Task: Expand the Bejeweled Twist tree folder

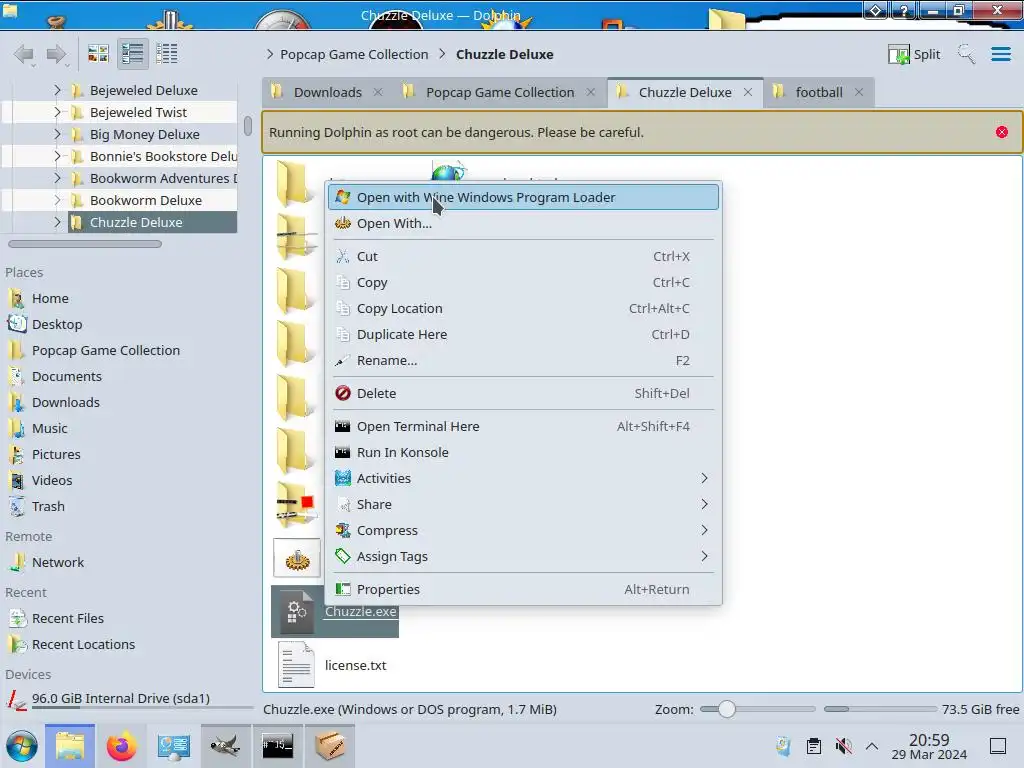Action: pos(57,112)
